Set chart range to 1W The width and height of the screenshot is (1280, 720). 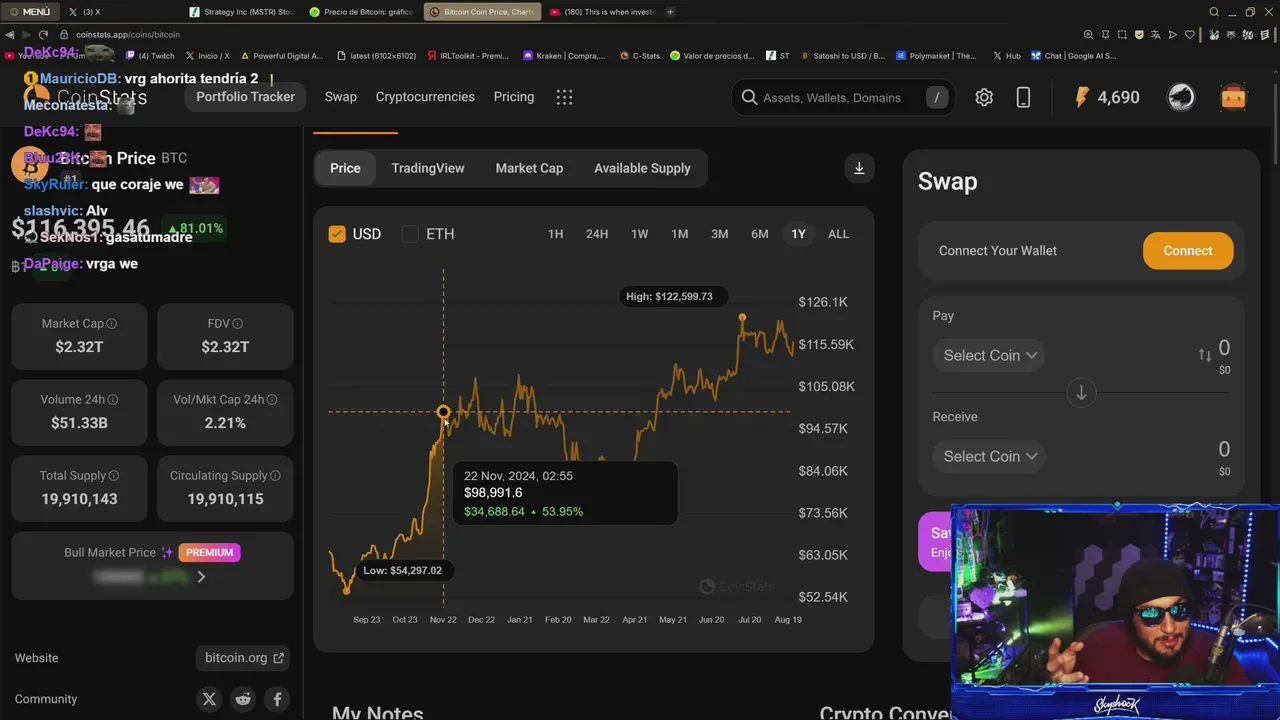coord(639,234)
